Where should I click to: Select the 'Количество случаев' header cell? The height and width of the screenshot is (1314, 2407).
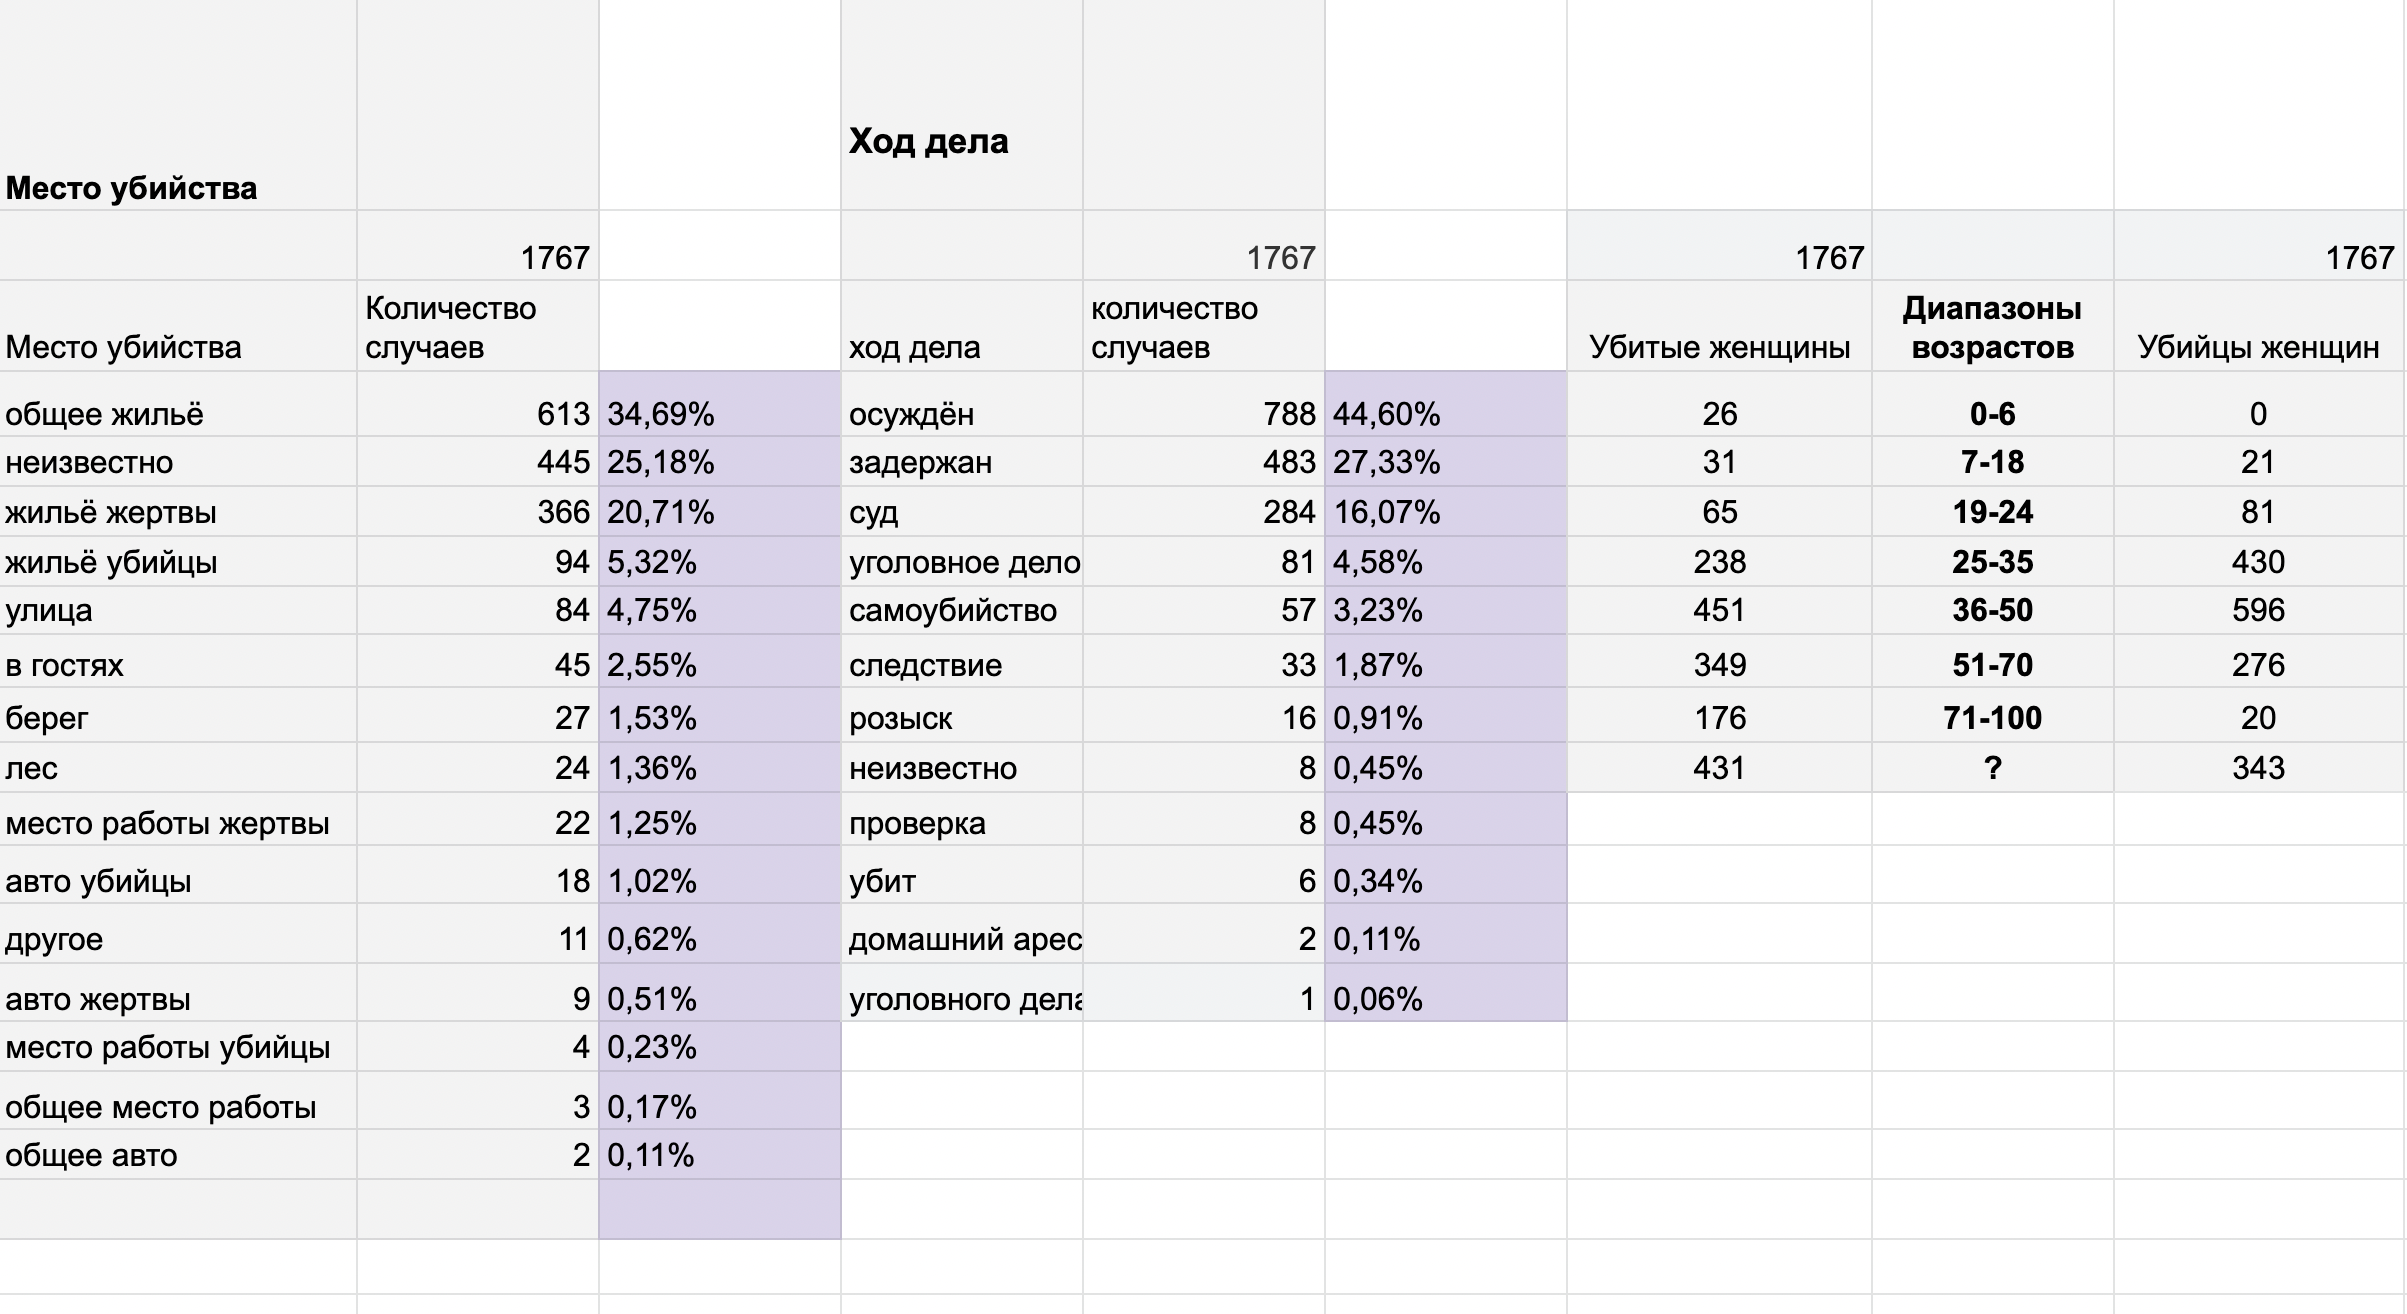click(x=478, y=326)
